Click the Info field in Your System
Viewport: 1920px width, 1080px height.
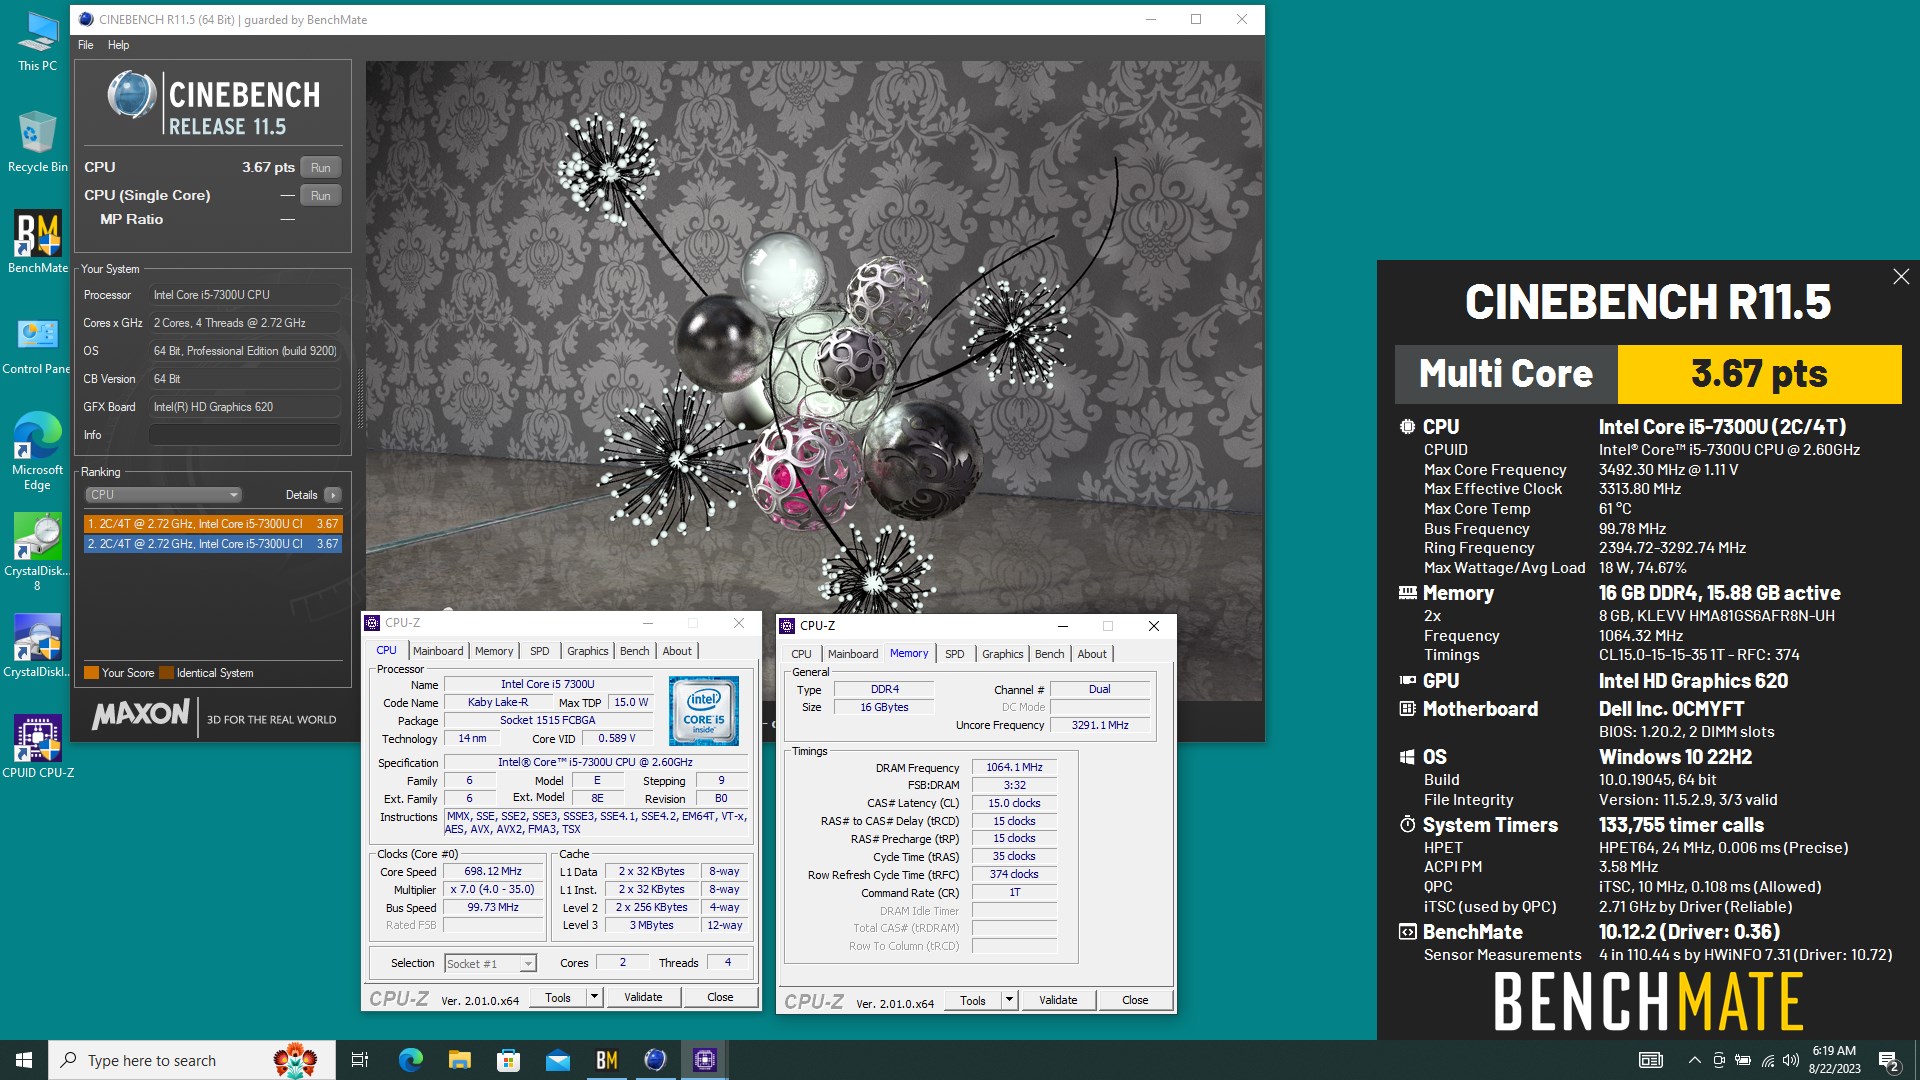245,435
